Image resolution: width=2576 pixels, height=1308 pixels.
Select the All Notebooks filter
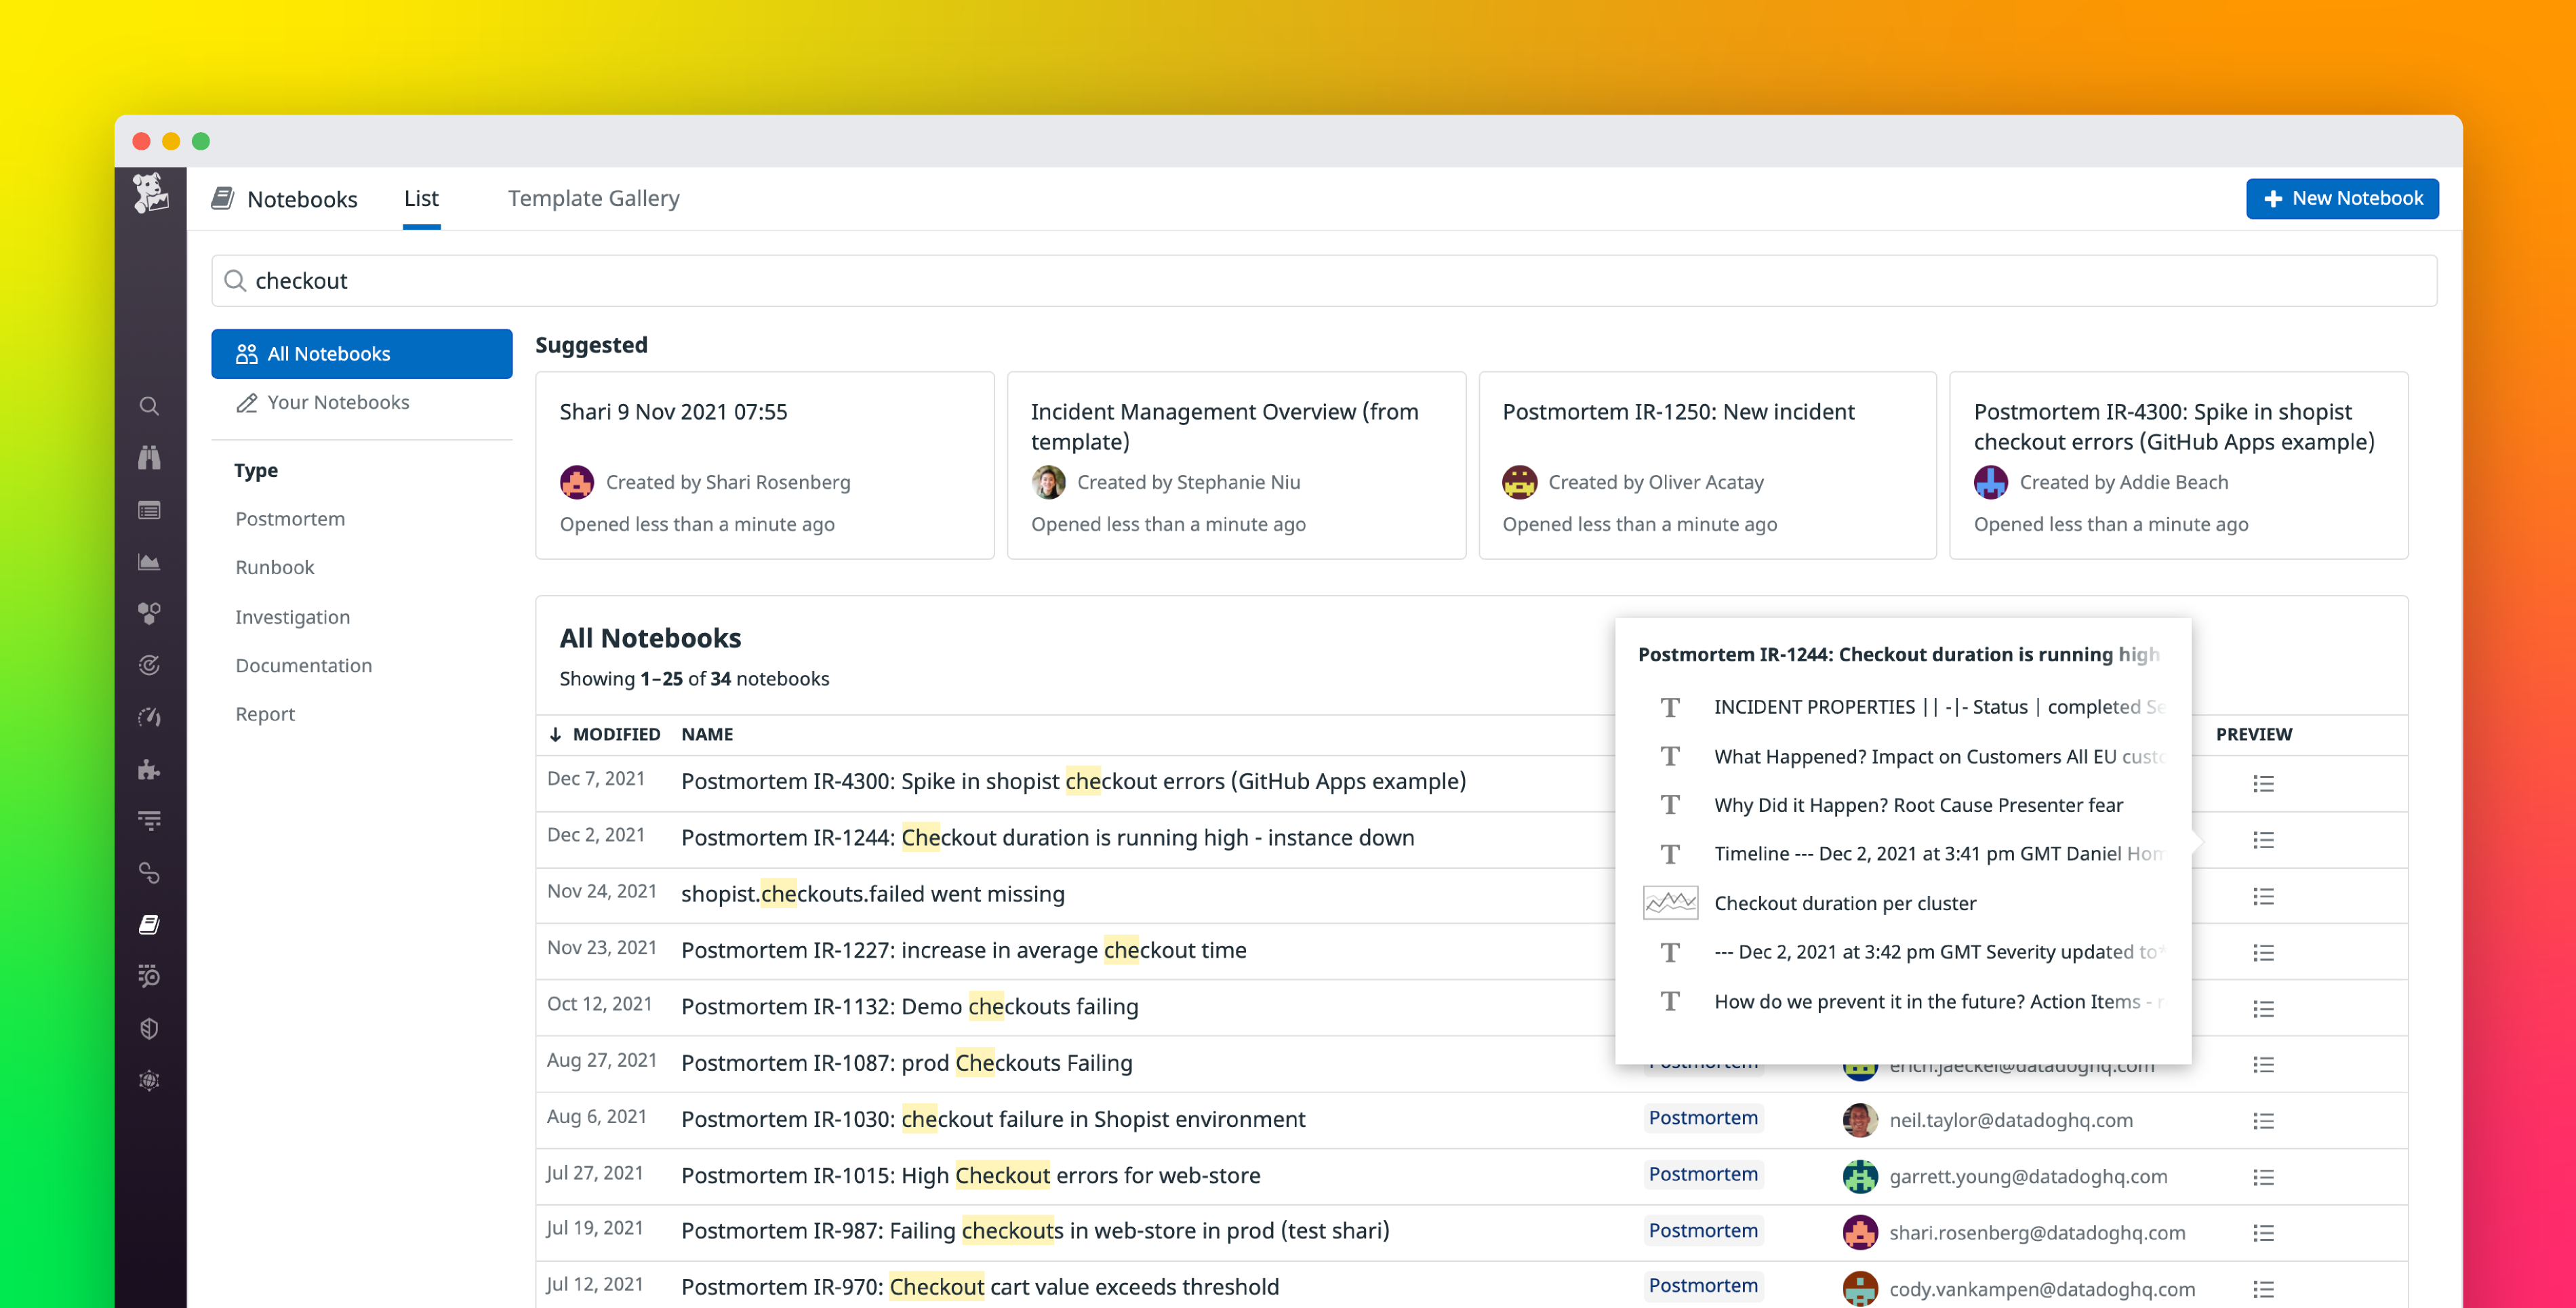[x=361, y=353]
